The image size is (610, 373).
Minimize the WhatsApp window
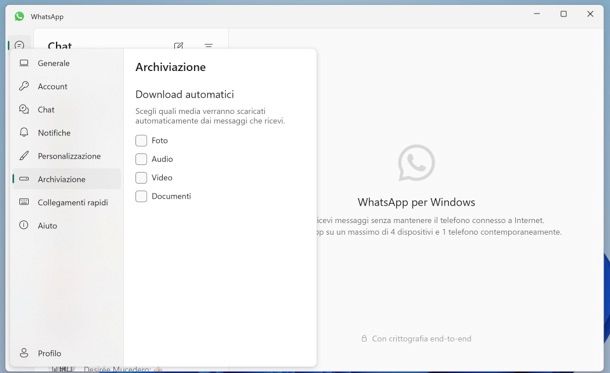pos(537,14)
